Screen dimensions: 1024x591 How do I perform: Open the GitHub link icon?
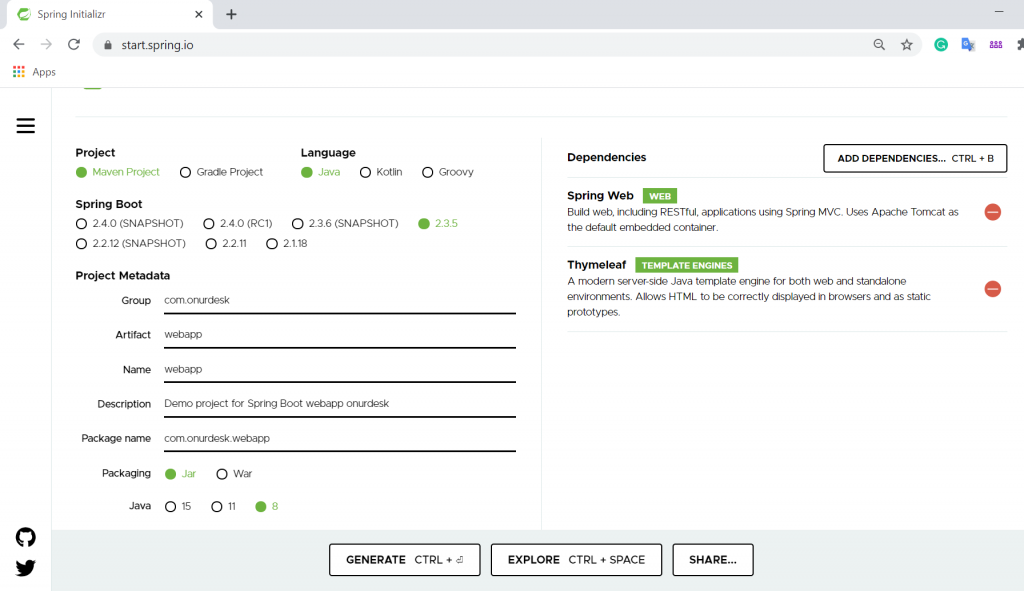pos(25,537)
